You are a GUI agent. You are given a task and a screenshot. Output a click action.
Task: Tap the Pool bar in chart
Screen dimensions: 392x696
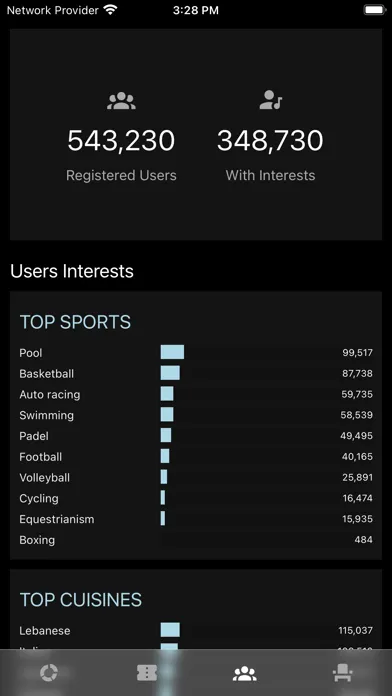click(x=172, y=352)
